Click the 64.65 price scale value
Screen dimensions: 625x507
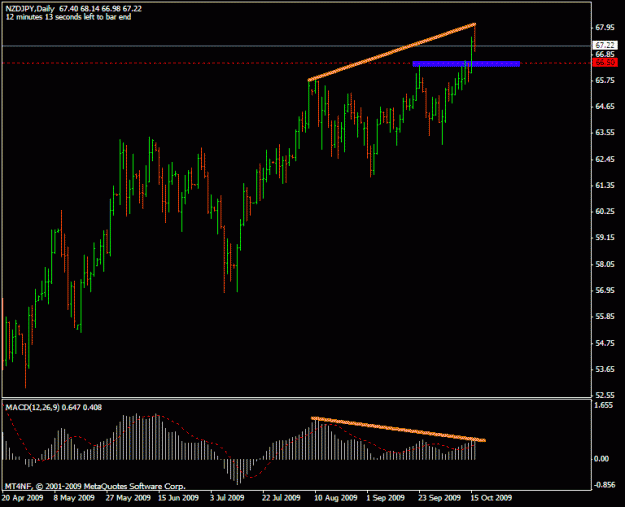(x=604, y=106)
